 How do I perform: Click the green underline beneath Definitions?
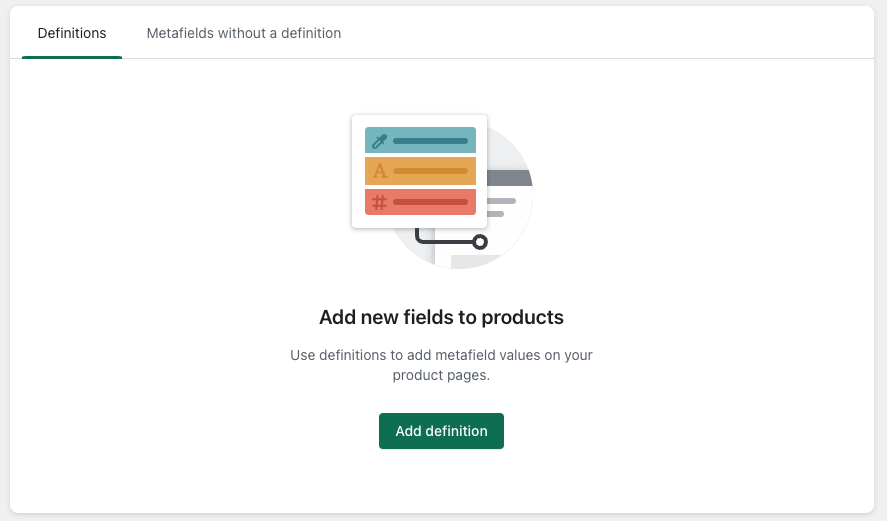(x=72, y=57)
